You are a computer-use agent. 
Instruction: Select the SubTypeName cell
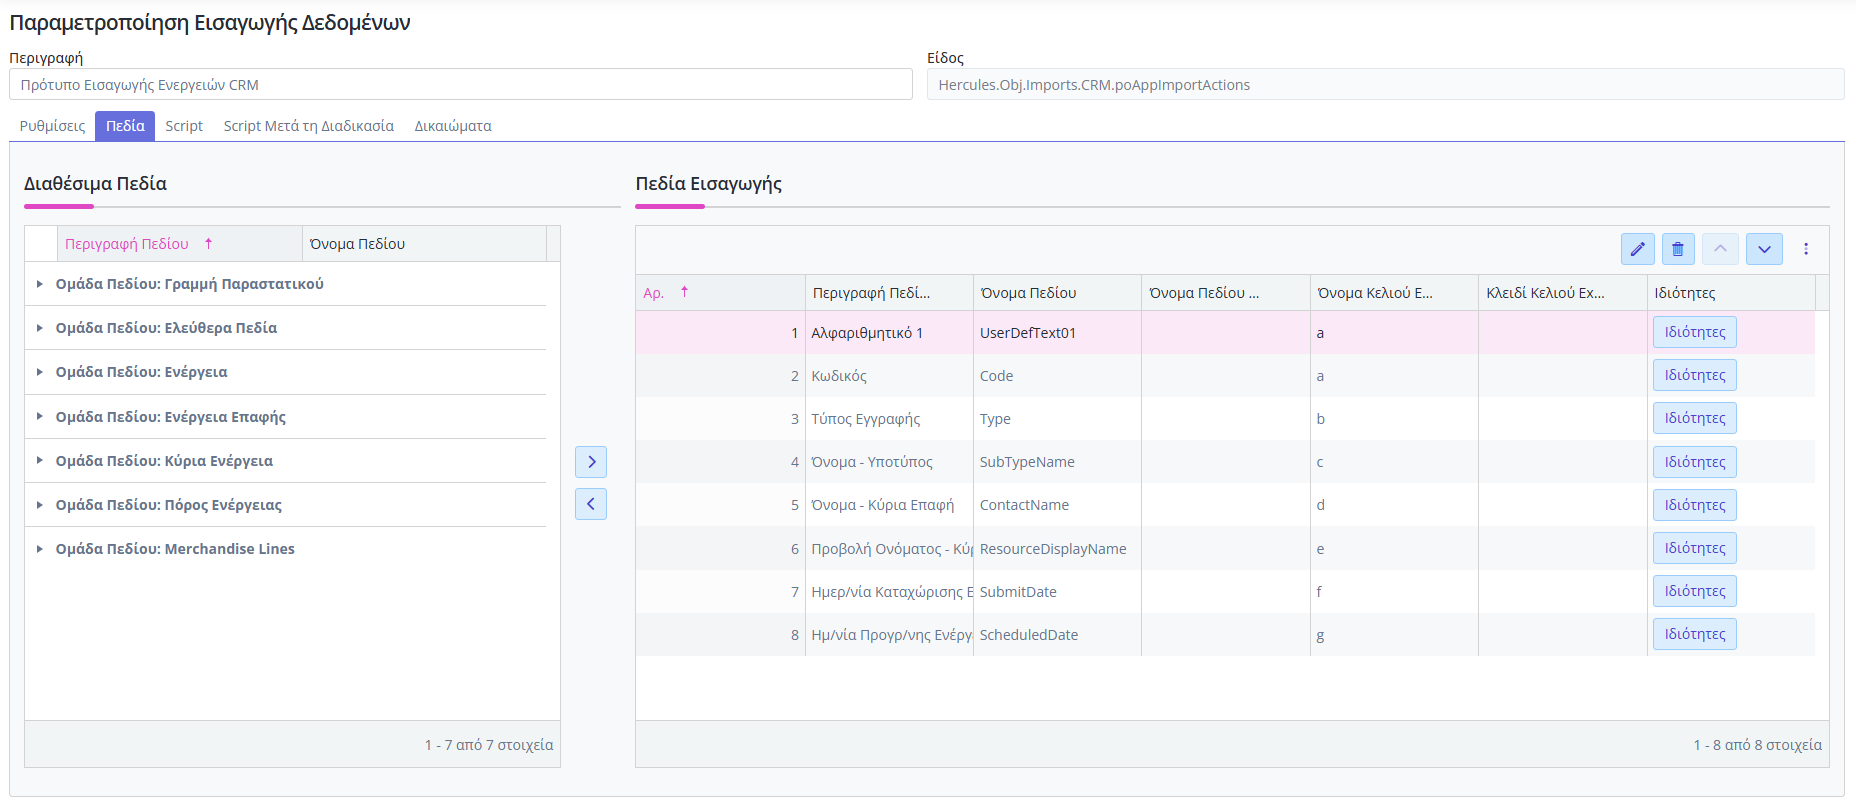tap(1057, 462)
